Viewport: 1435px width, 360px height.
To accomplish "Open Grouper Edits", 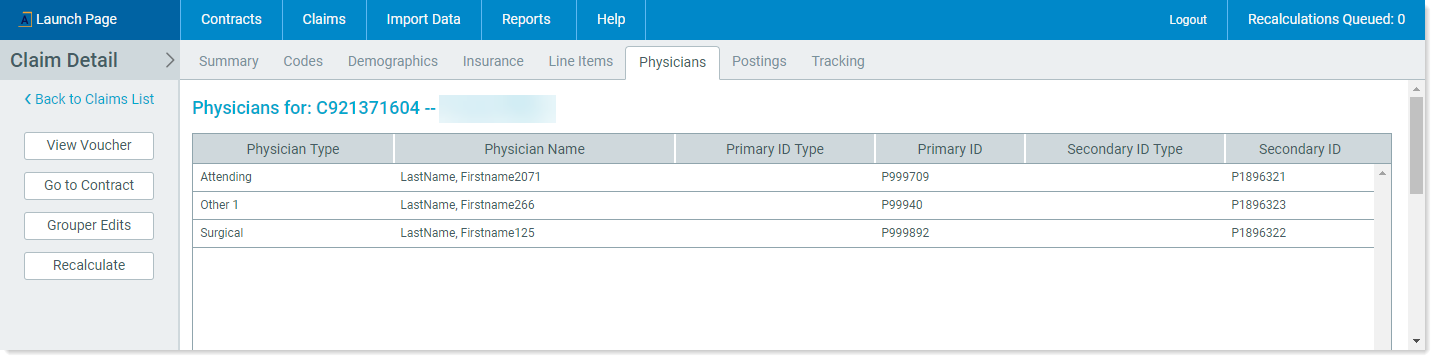I will point(89,225).
